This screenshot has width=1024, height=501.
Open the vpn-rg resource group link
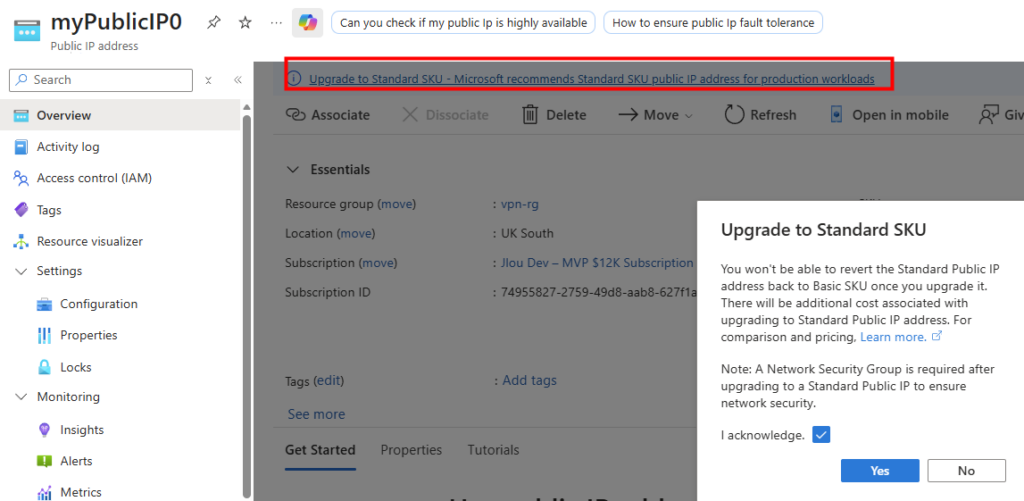[520, 204]
